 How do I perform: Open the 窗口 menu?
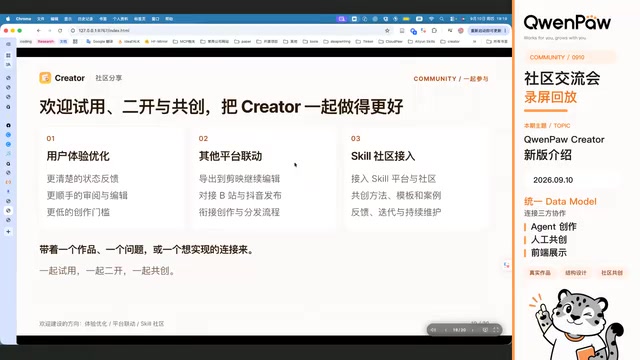pyautogui.click(x=156, y=19)
